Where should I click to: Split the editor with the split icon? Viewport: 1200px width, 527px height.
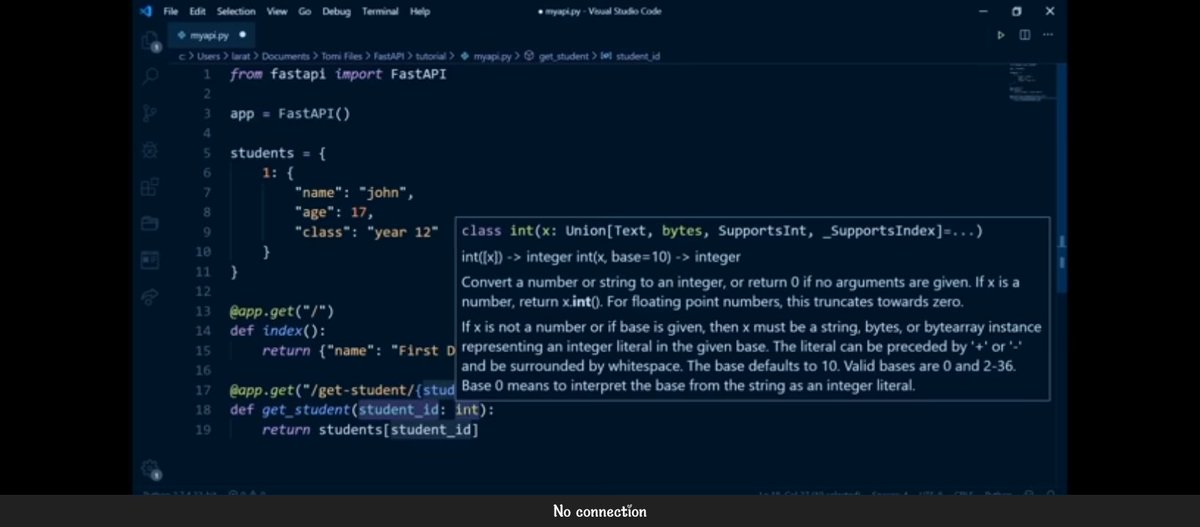(x=1024, y=35)
